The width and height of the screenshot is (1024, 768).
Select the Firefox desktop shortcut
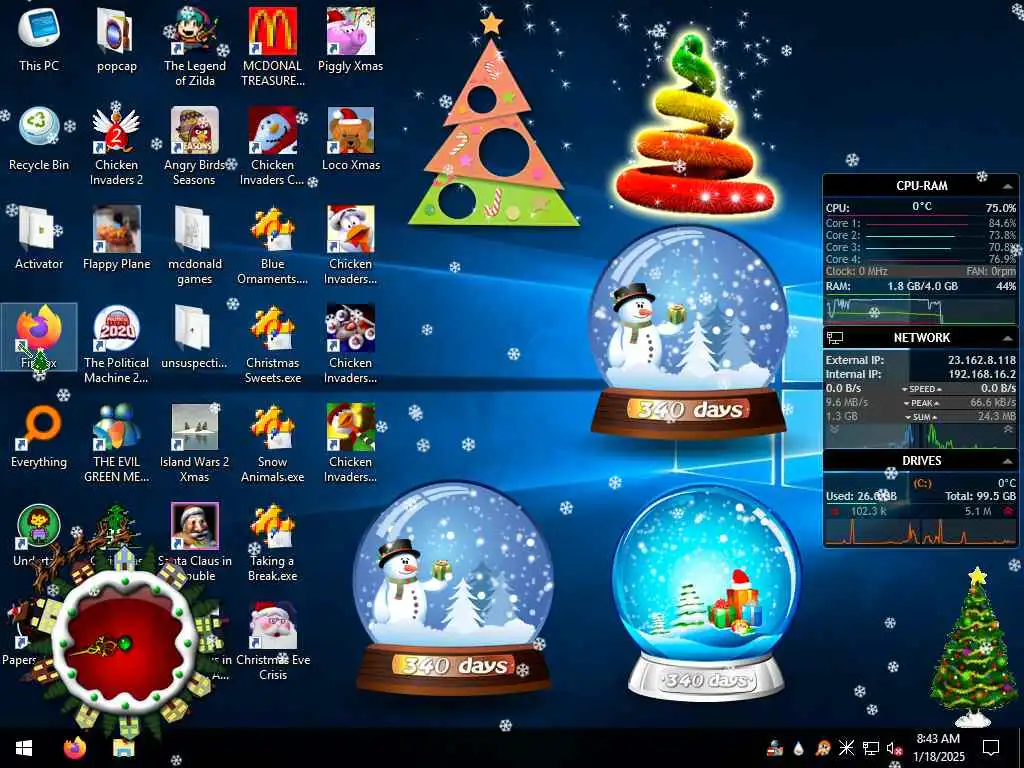point(39,337)
